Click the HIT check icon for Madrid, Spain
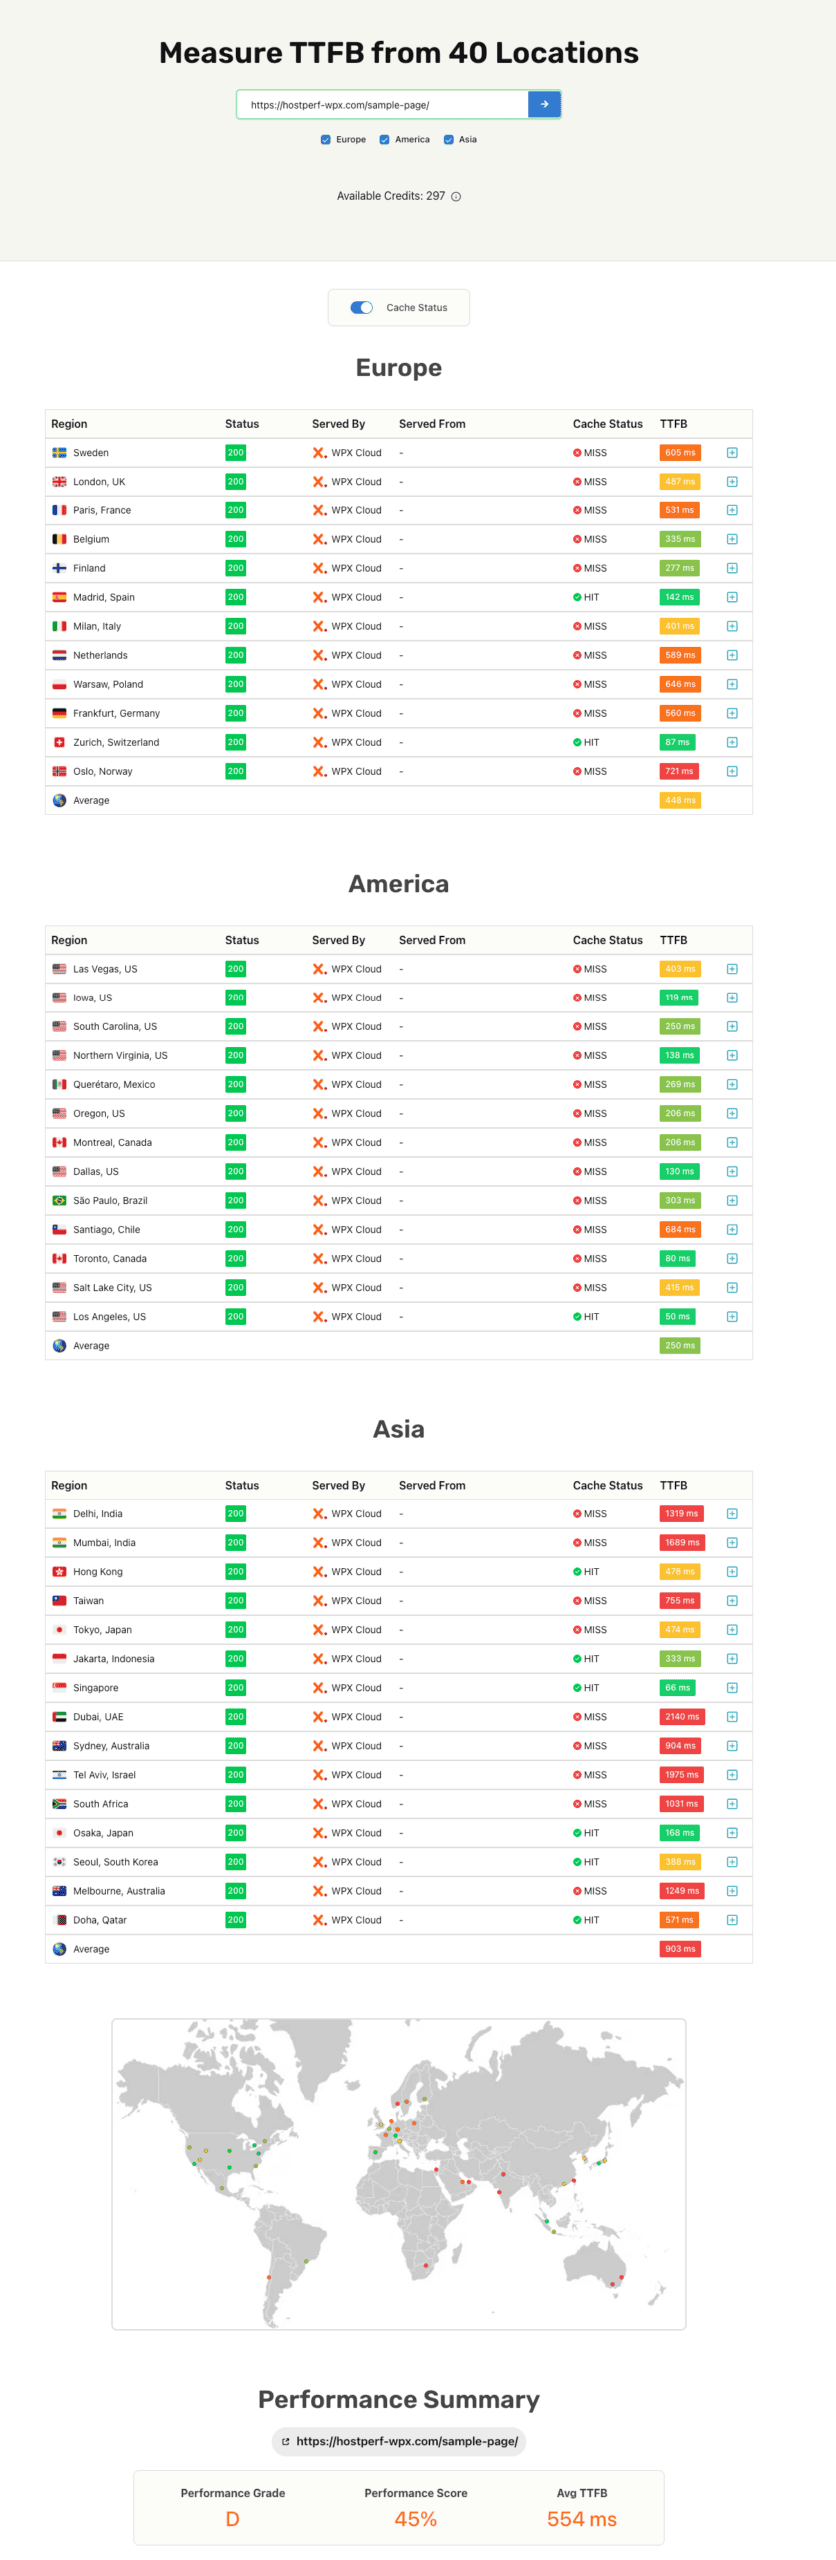This screenshot has width=836, height=2560. [x=577, y=597]
